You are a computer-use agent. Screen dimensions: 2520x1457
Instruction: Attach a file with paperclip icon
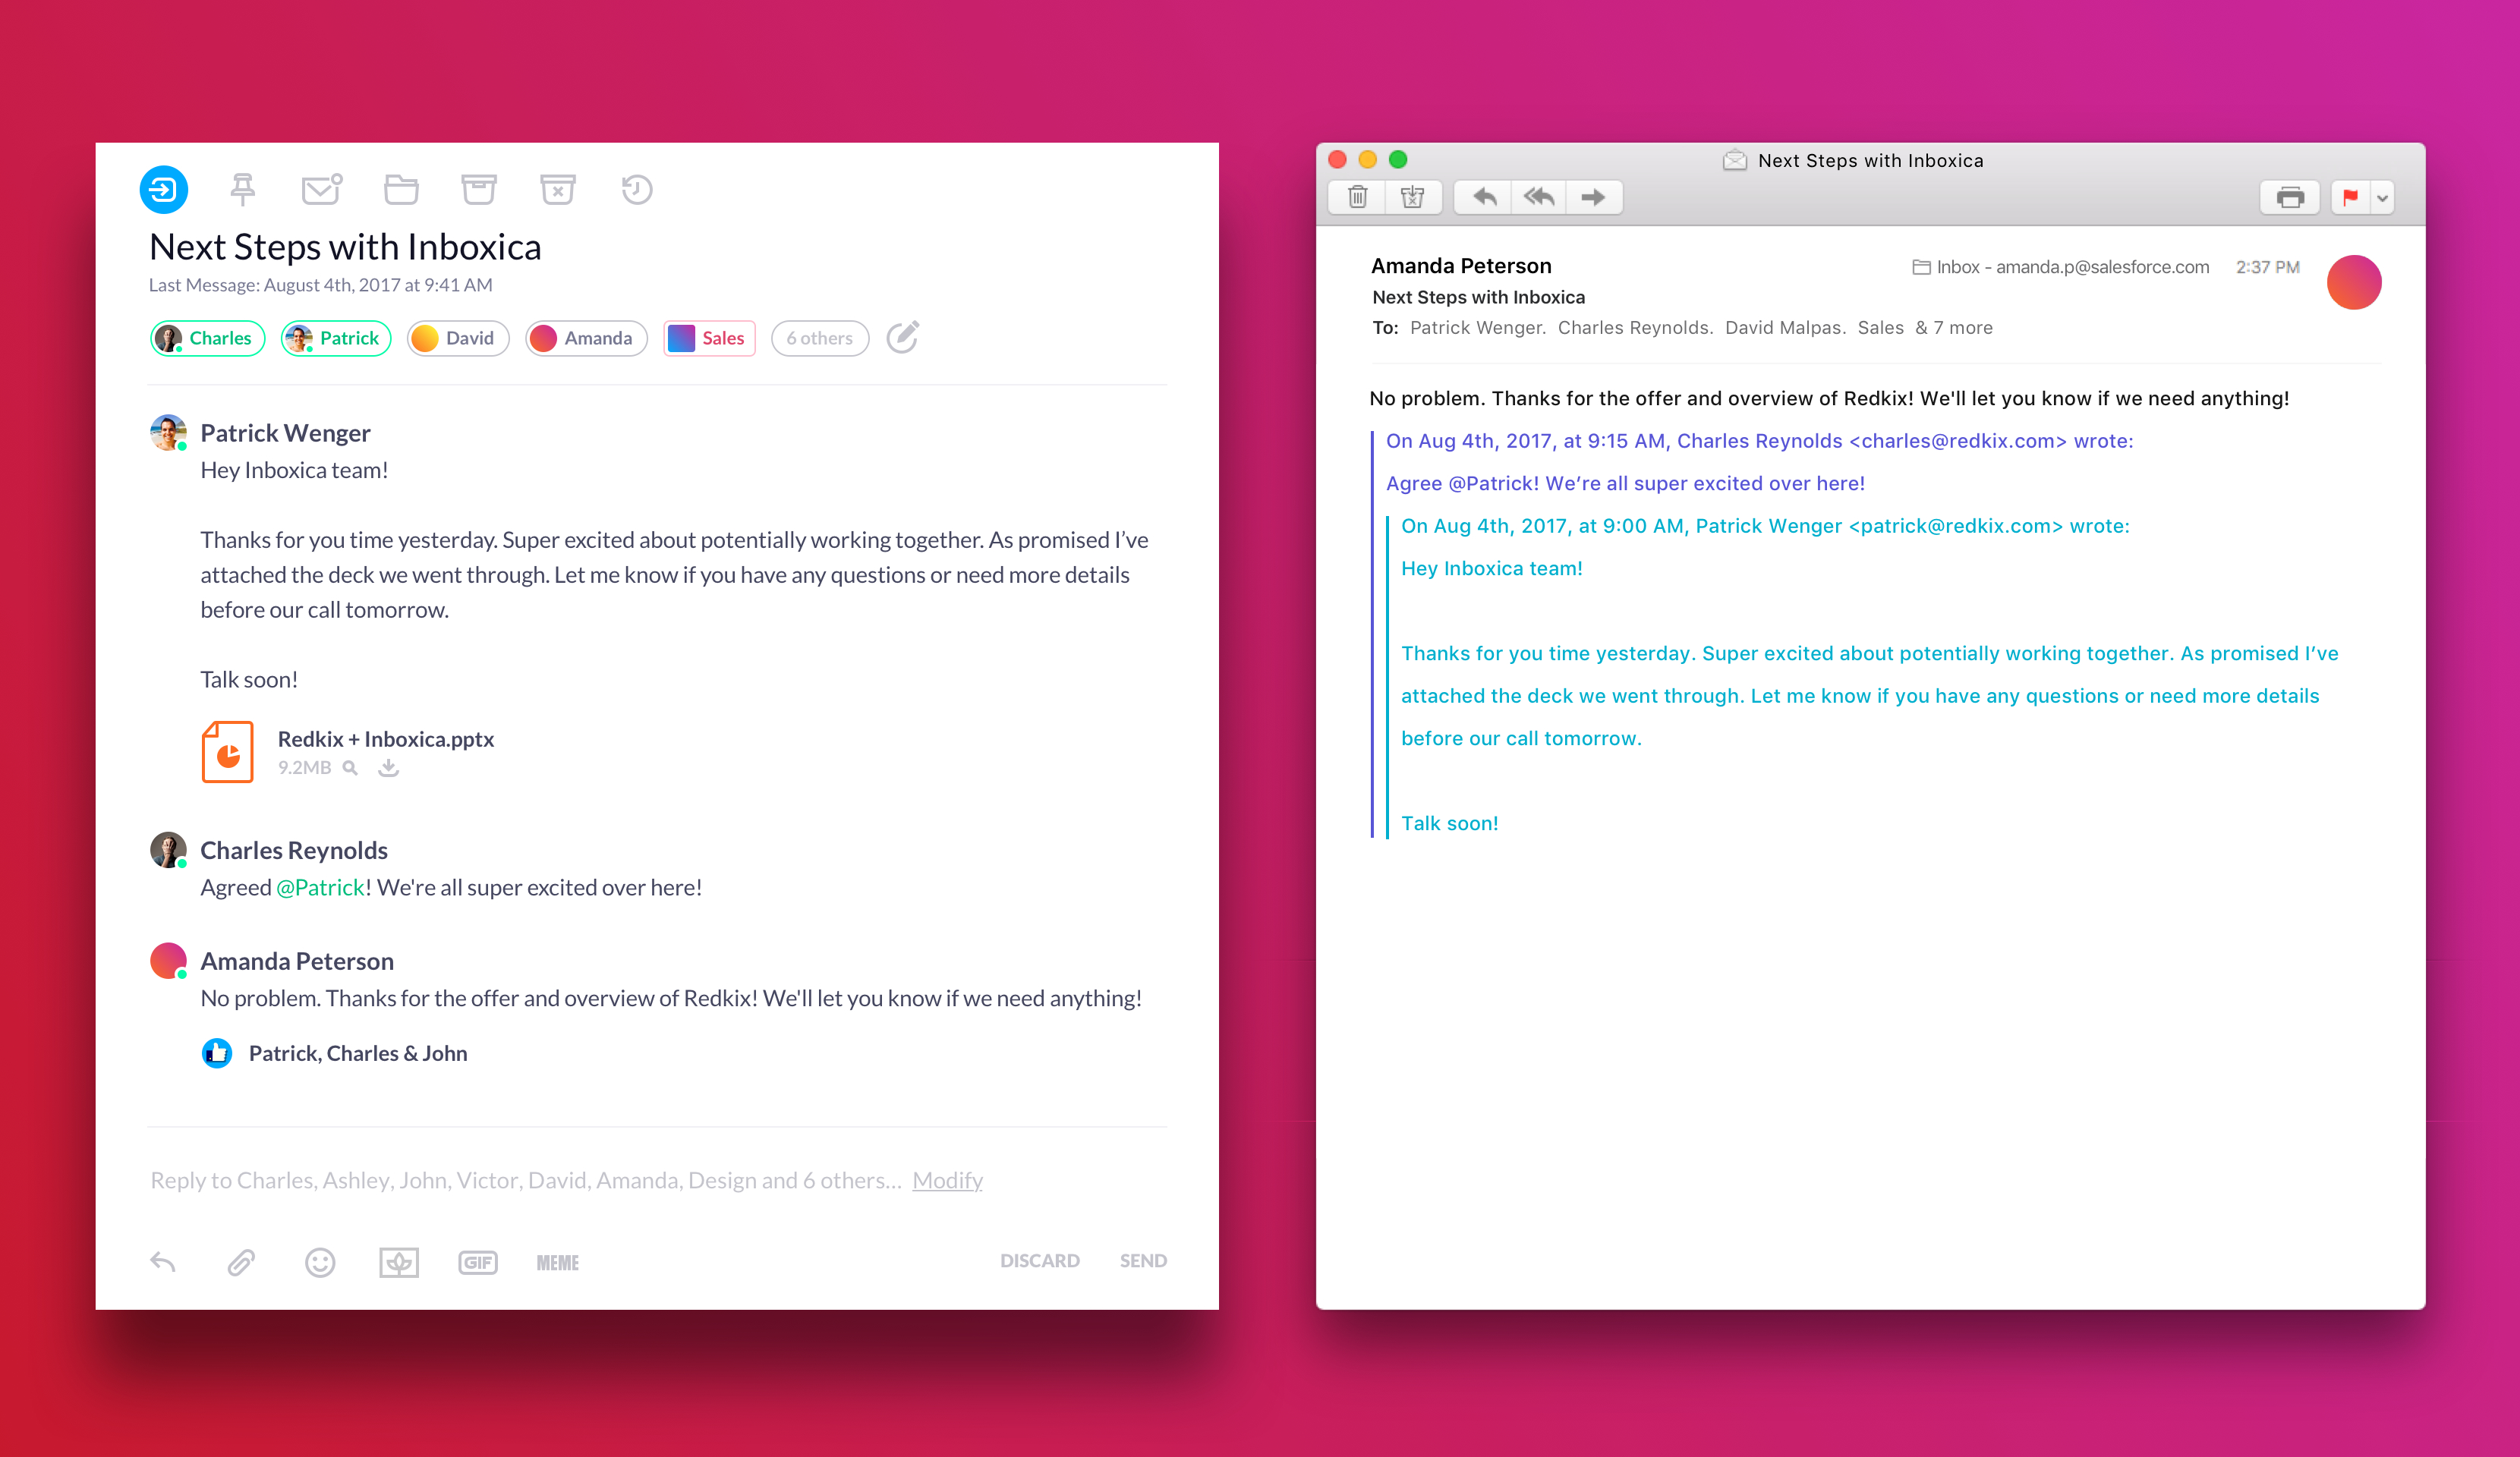pos(241,1262)
